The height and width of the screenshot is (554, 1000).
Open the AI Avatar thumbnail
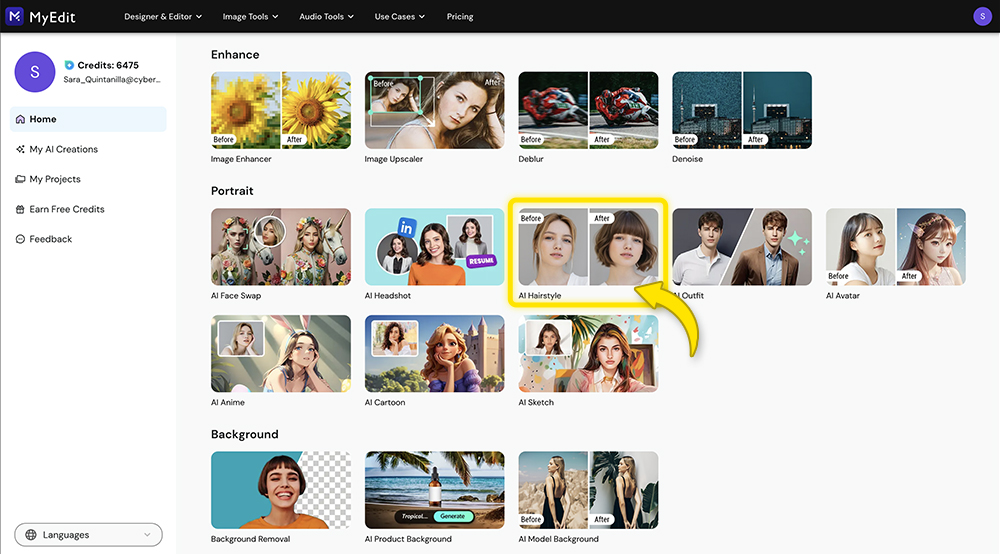pyautogui.click(x=895, y=247)
